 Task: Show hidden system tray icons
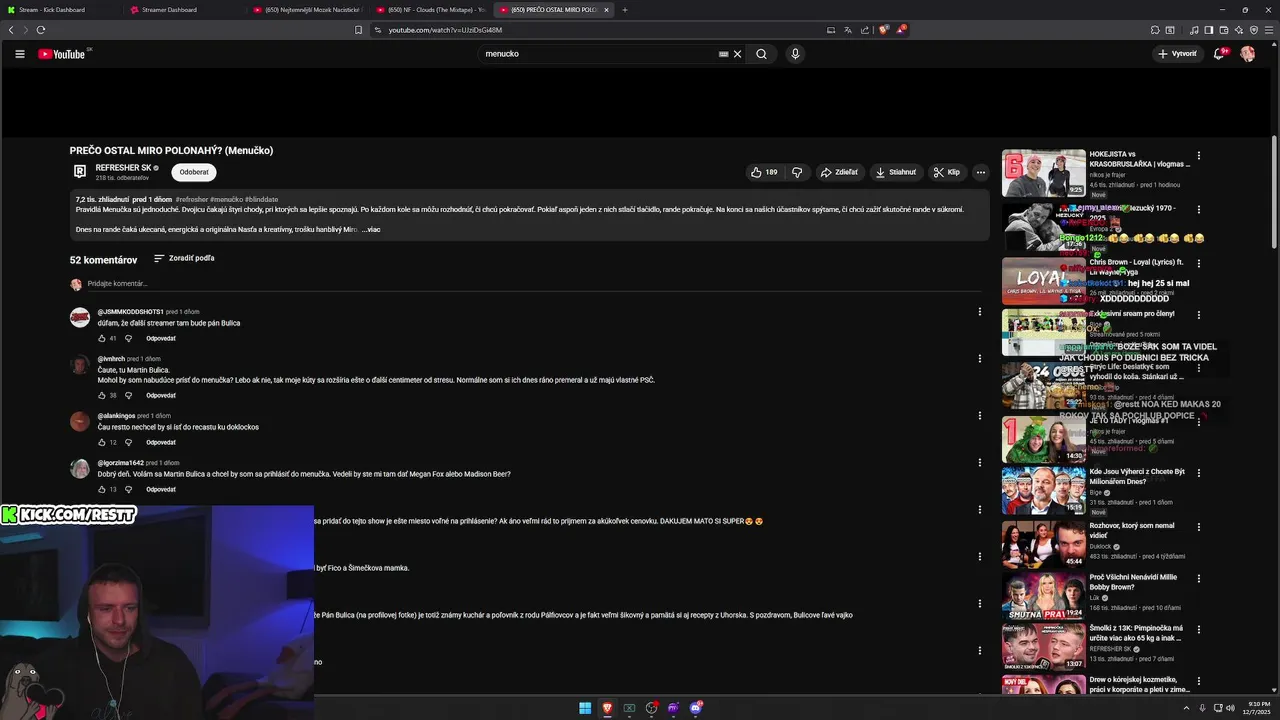coord(1186,708)
